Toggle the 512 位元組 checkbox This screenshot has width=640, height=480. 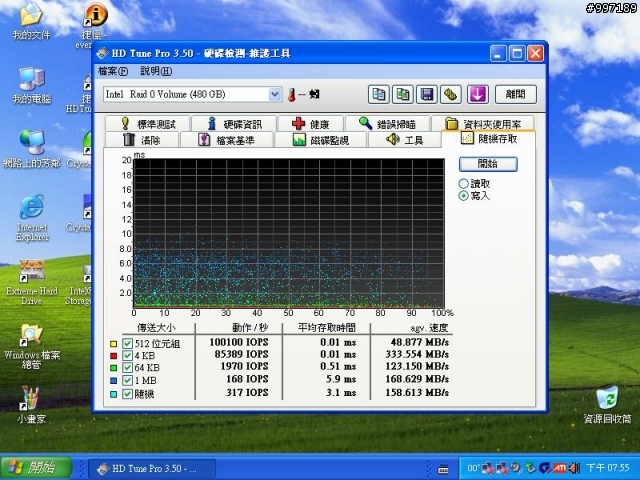pyautogui.click(x=127, y=343)
